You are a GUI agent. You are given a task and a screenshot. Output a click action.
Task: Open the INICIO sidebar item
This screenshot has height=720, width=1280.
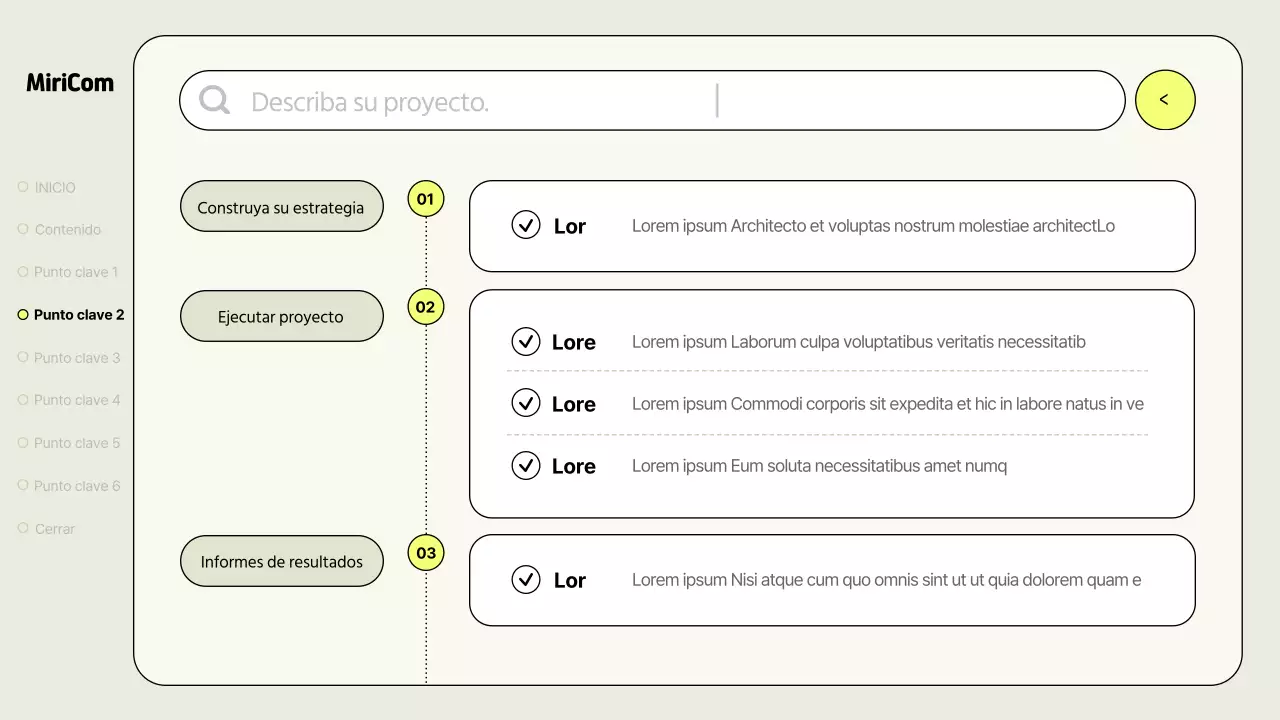(55, 187)
